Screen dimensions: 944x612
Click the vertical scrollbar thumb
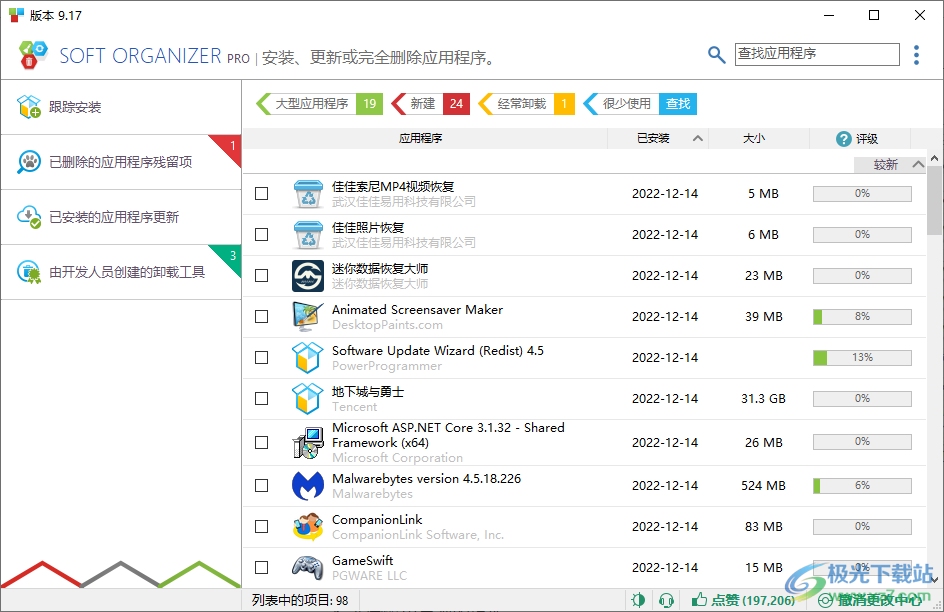[934, 201]
